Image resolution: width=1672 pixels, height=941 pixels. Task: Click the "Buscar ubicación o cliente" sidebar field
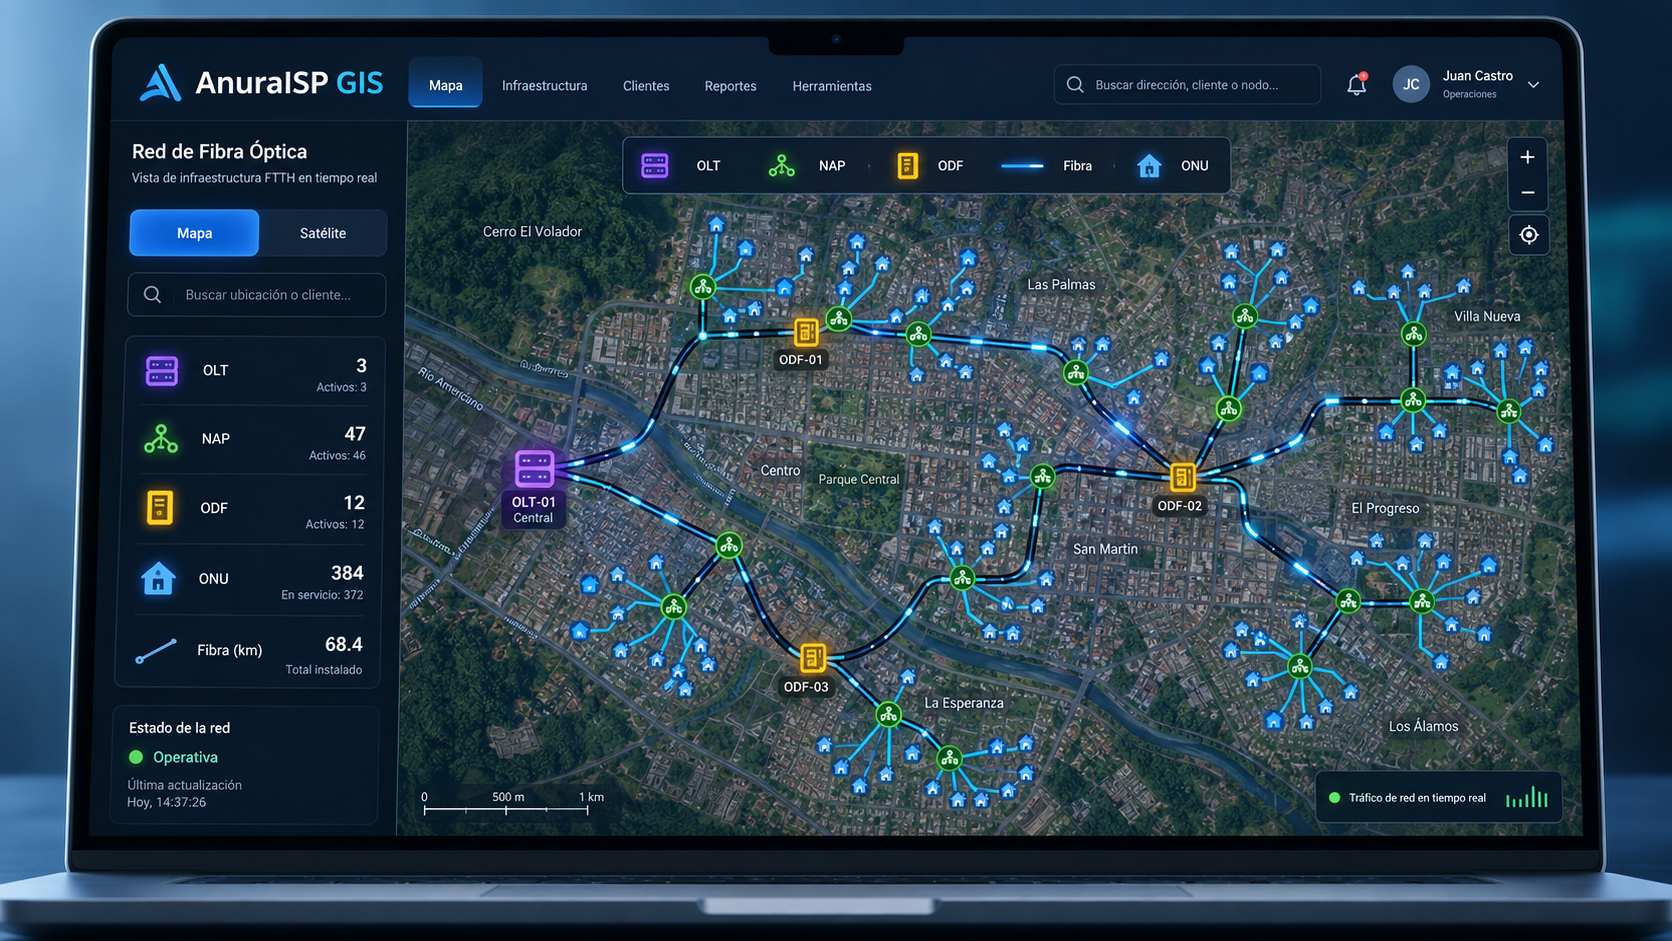(257, 295)
